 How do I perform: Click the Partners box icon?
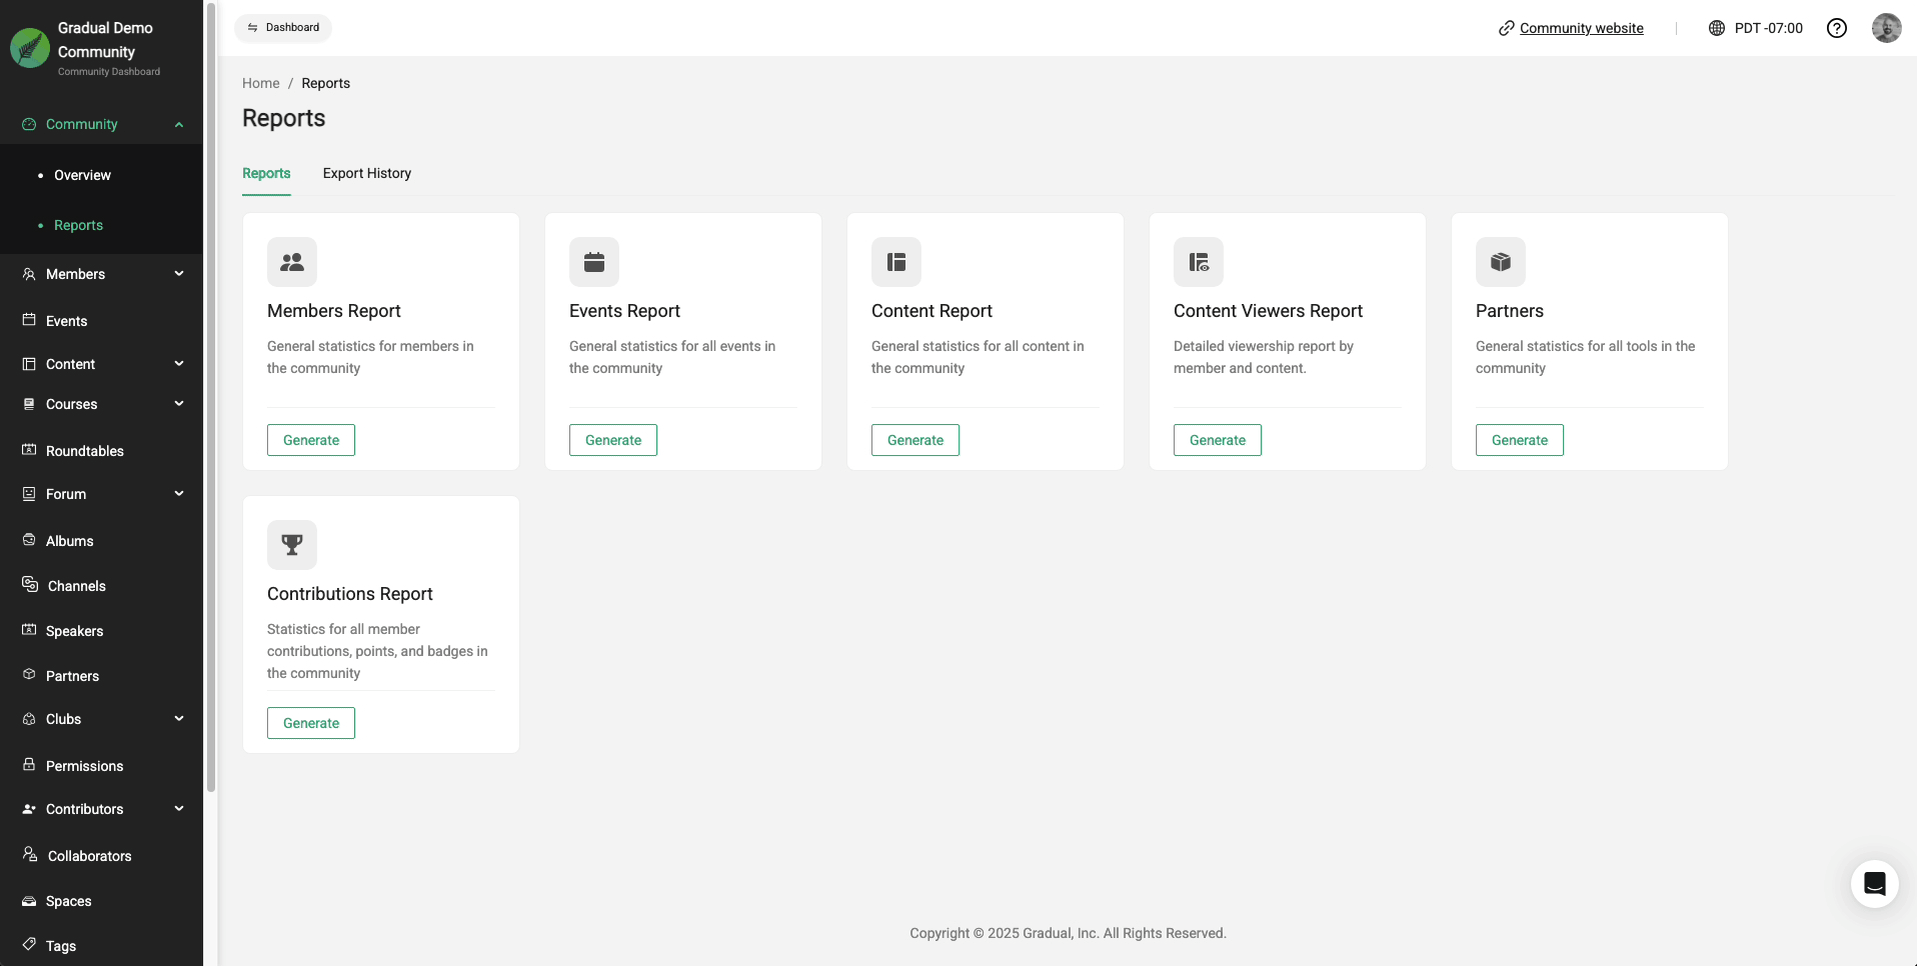(1500, 262)
